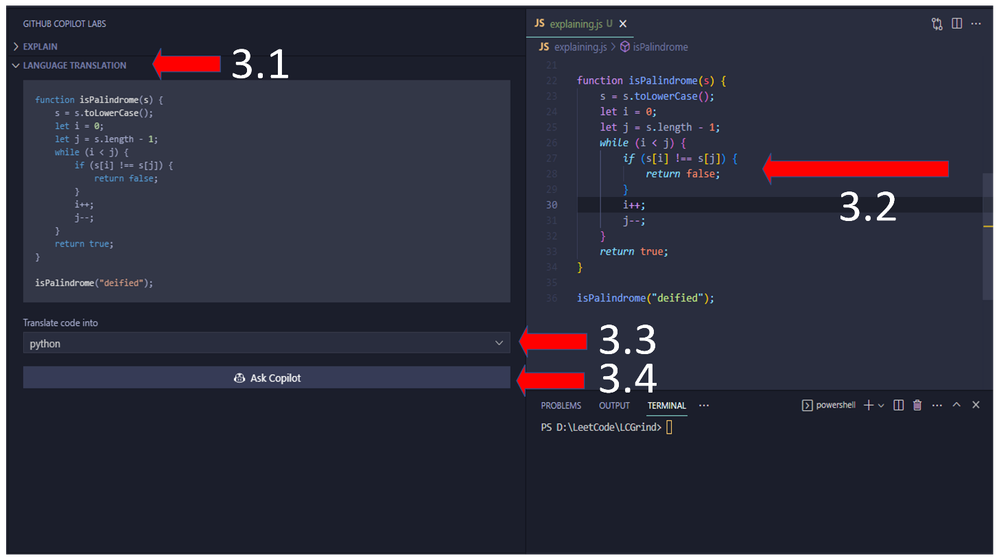Open the Translate code into python dropdown
This screenshot has height=560, width=999.
click(x=266, y=343)
